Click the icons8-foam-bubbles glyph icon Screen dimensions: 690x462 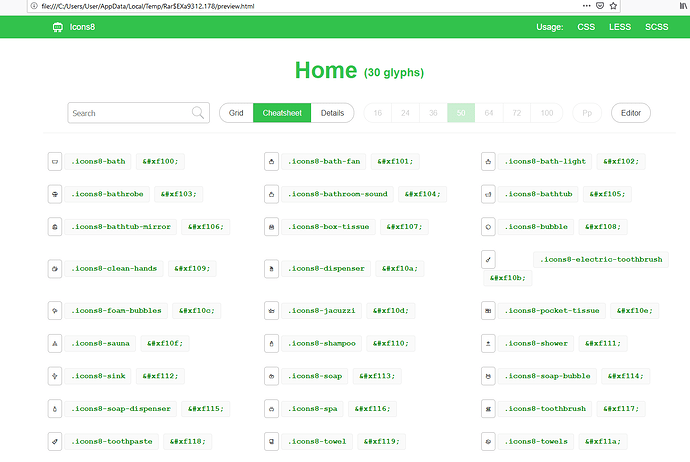coord(55,311)
